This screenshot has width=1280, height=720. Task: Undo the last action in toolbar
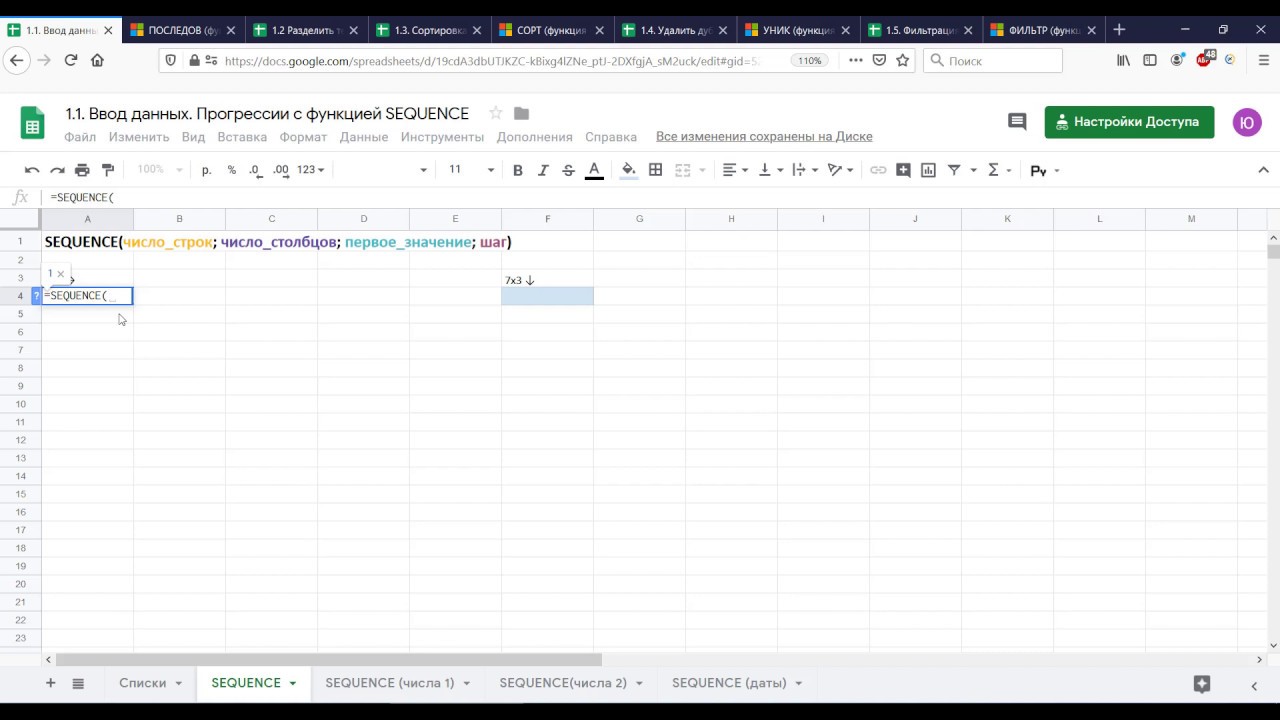point(32,170)
